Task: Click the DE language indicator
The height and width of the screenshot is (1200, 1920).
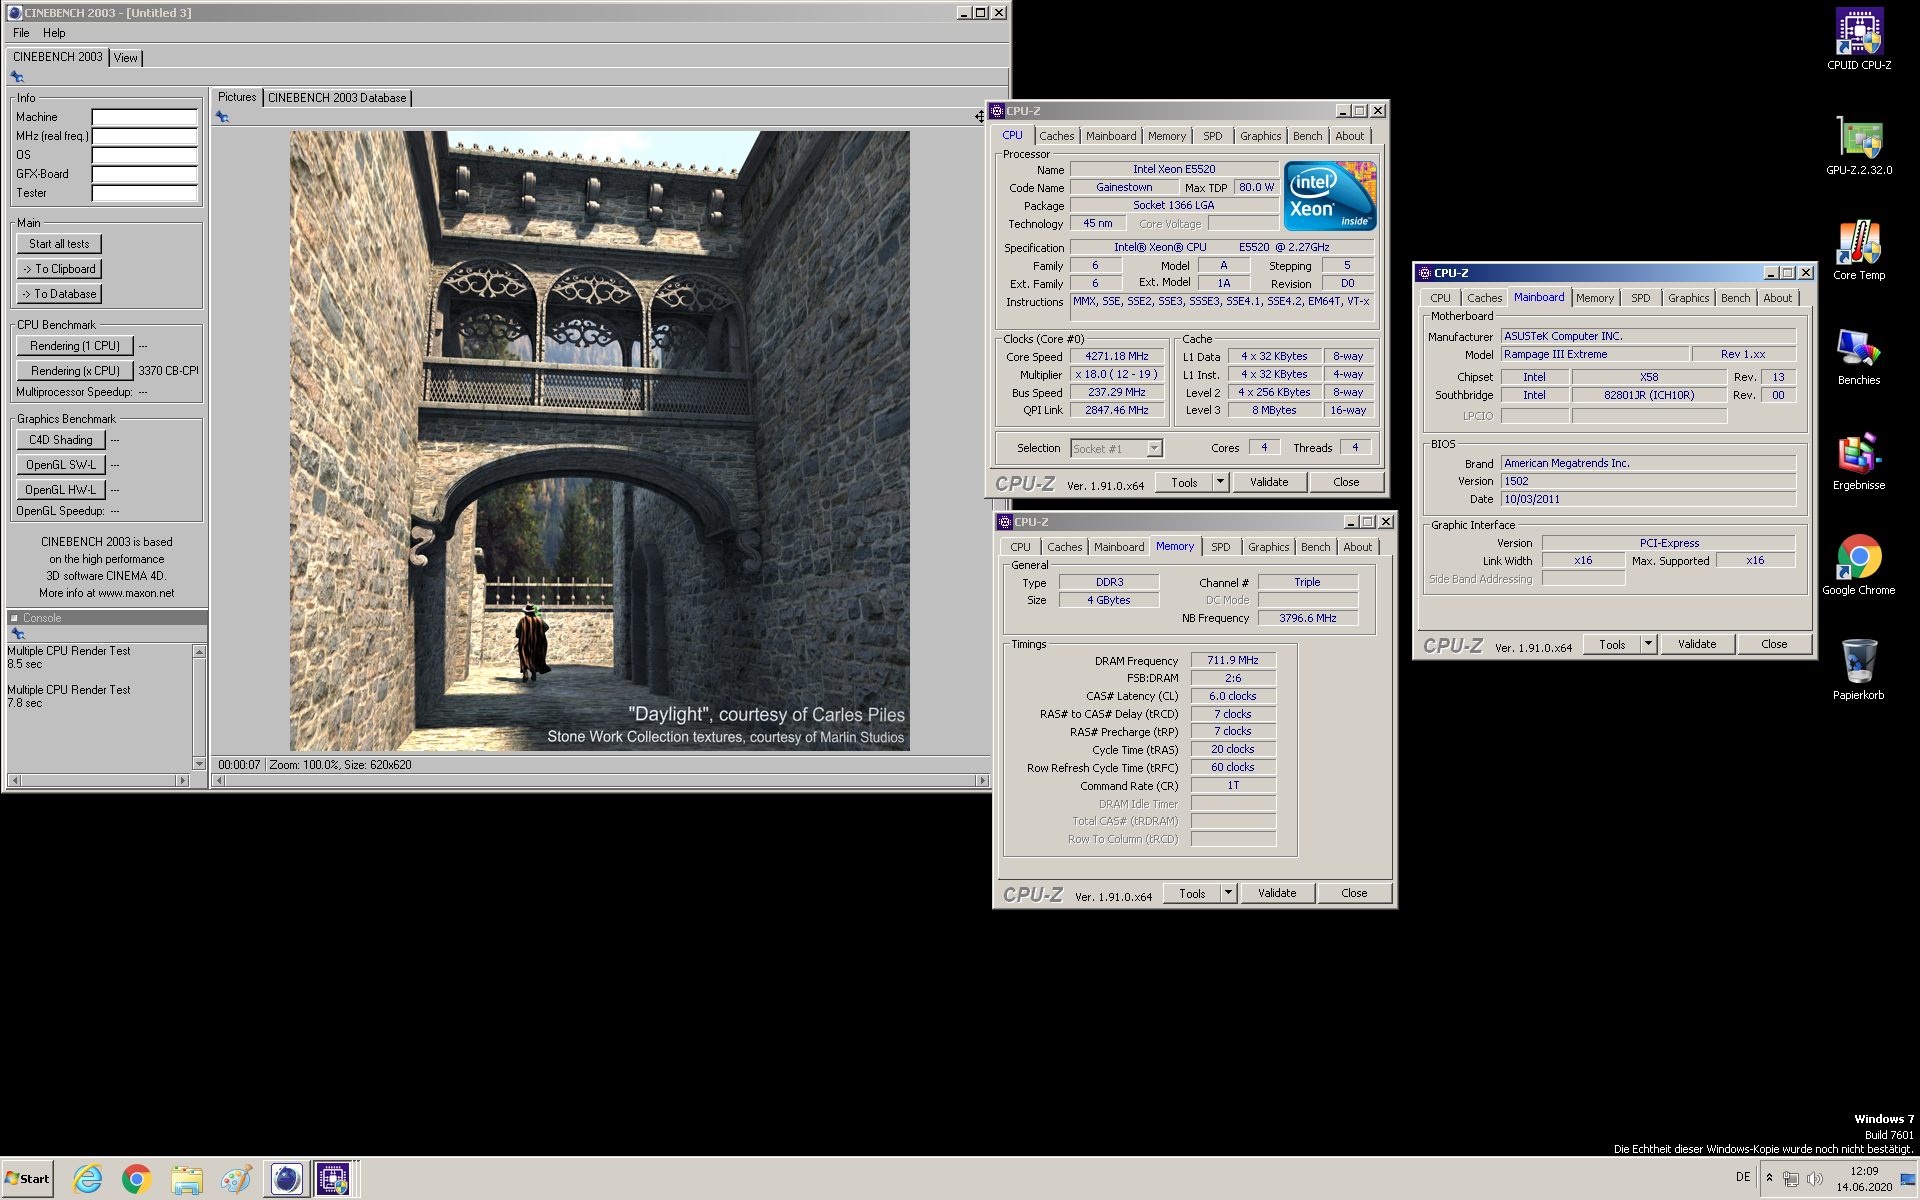Action: tap(1743, 1177)
